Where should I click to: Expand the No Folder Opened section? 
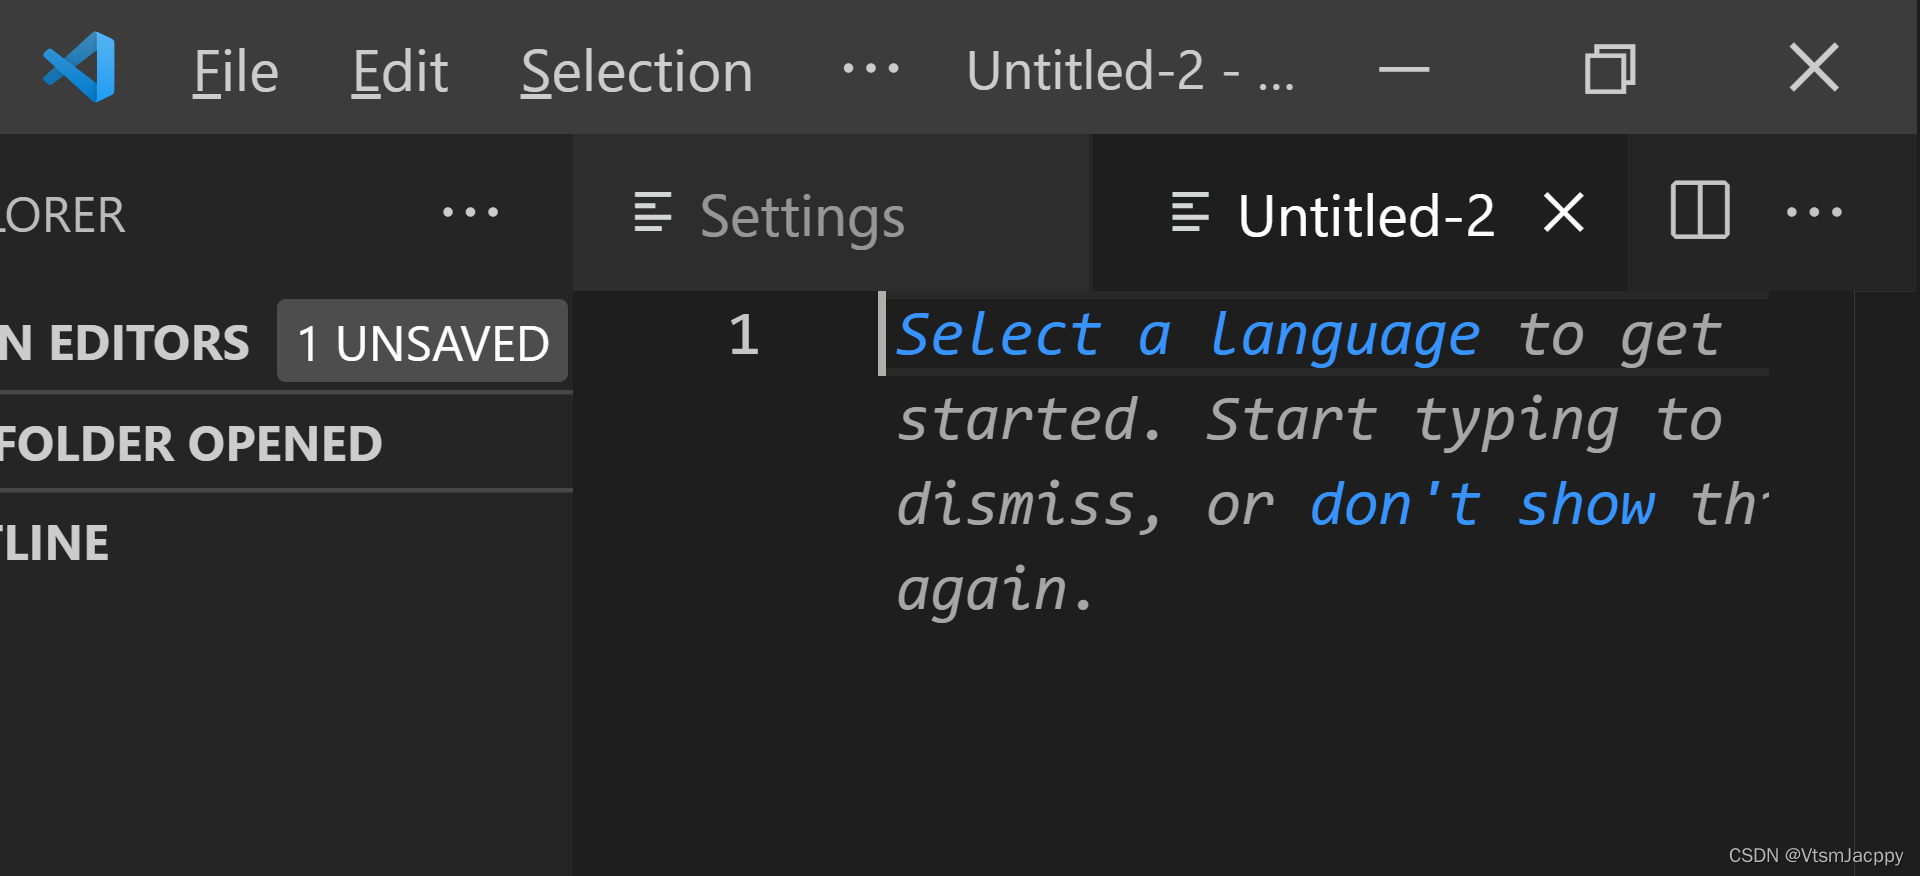pyautogui.click(x=190, y=444)
